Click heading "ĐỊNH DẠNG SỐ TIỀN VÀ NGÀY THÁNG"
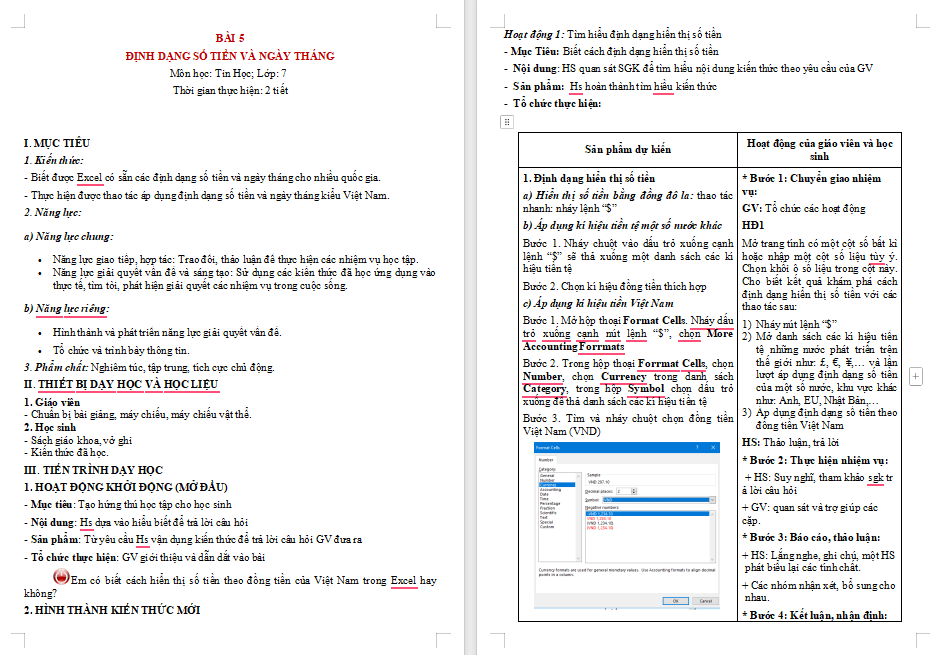 [x=230, y=56]
